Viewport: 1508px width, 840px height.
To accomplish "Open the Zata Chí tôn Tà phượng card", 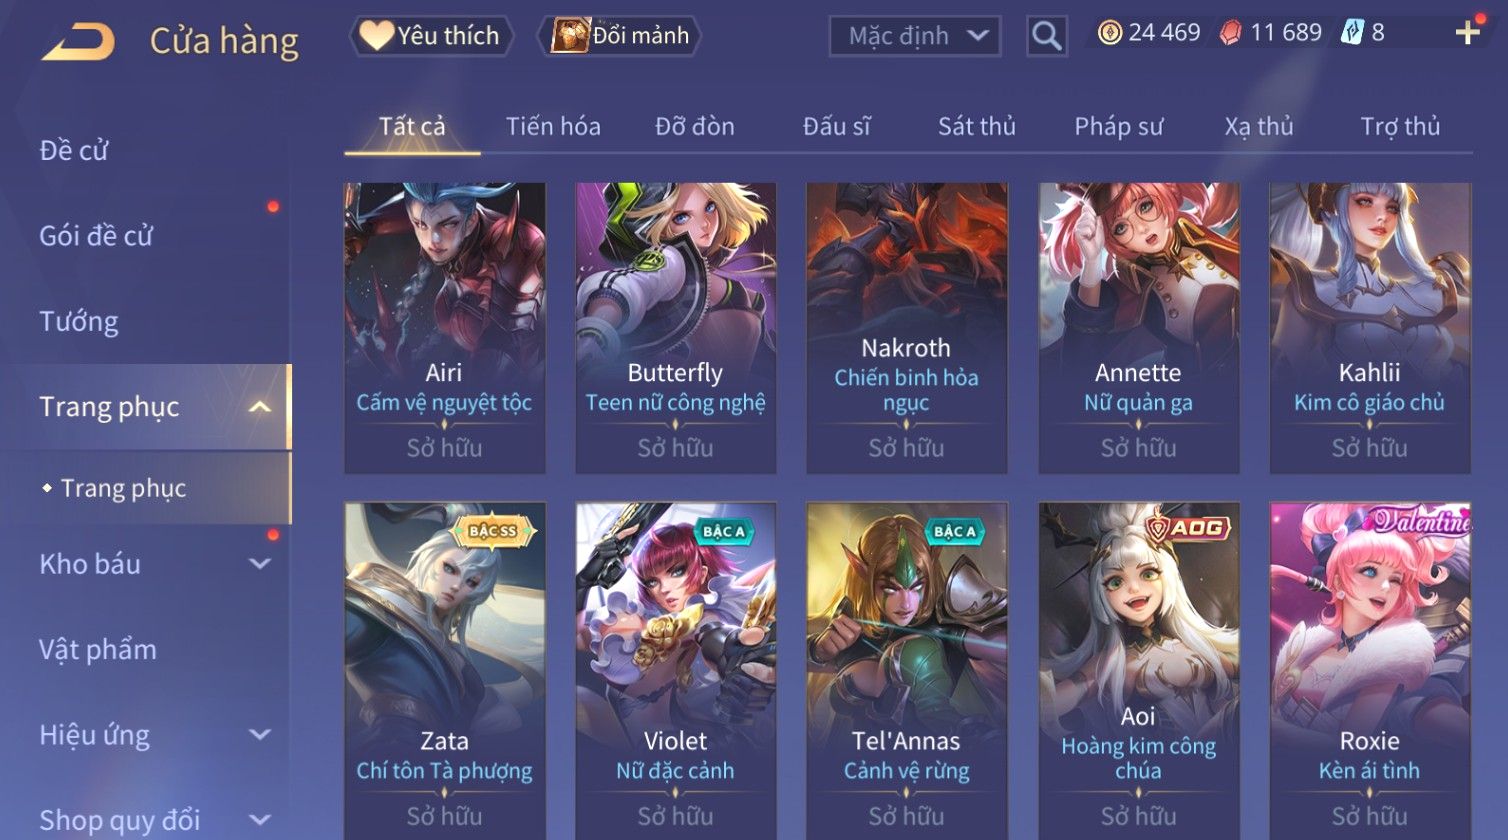I will coord(445,670).
